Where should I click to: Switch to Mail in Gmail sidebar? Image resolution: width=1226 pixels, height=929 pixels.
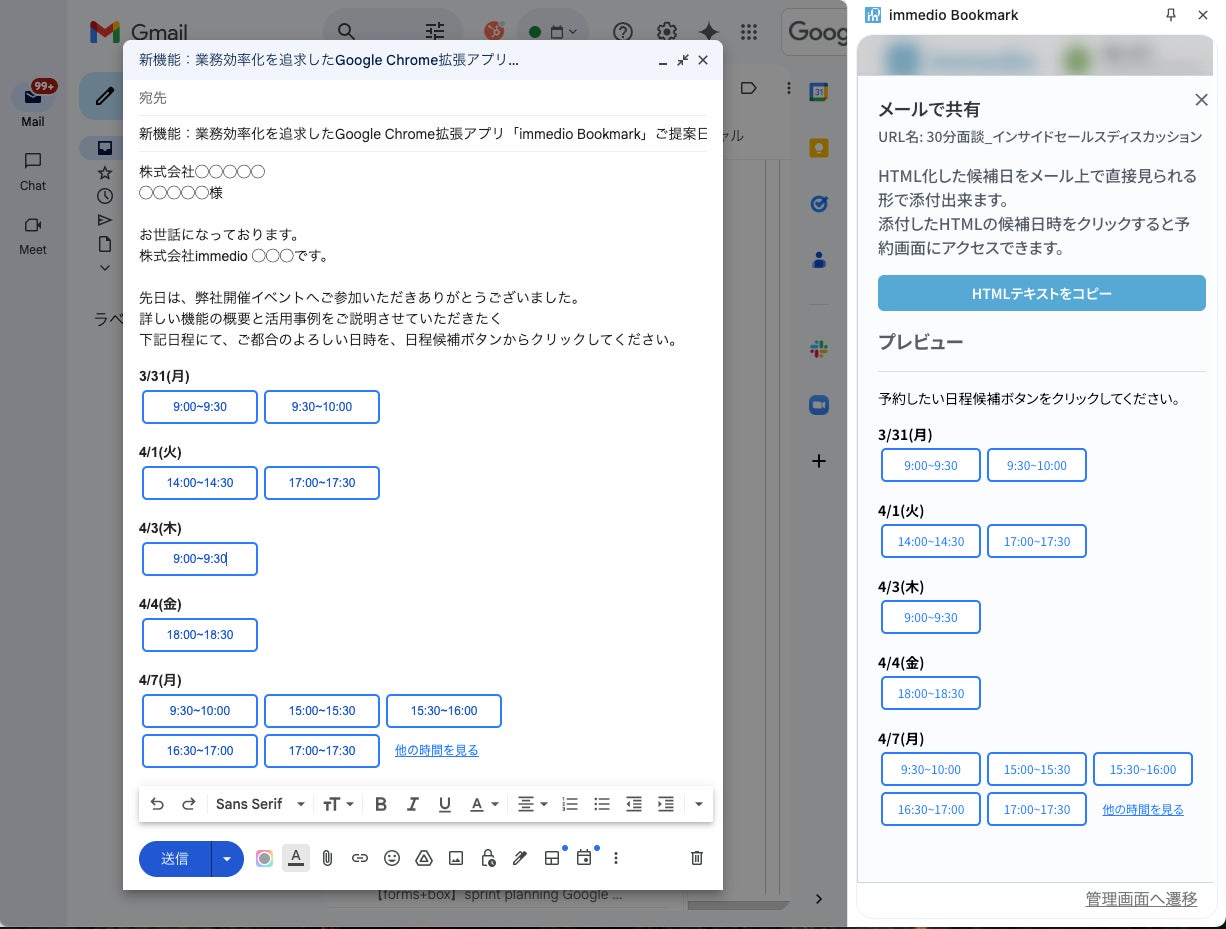[33, 104]
